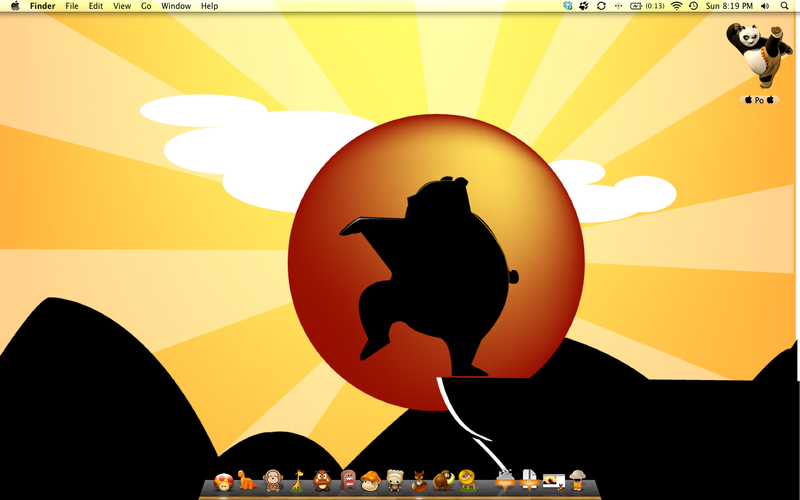Image resolution: width=800 pixels, height=500 pixels.
Task: Open the Window menu
Action: (176, 6)
